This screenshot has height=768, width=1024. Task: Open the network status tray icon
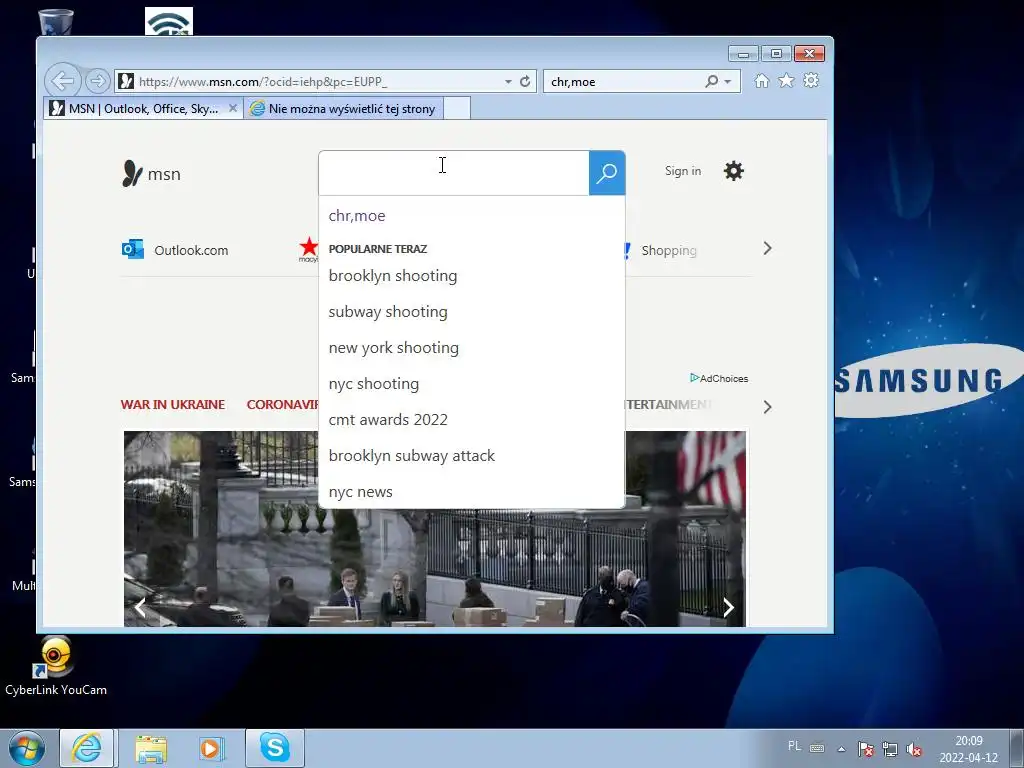coord(889,749)
